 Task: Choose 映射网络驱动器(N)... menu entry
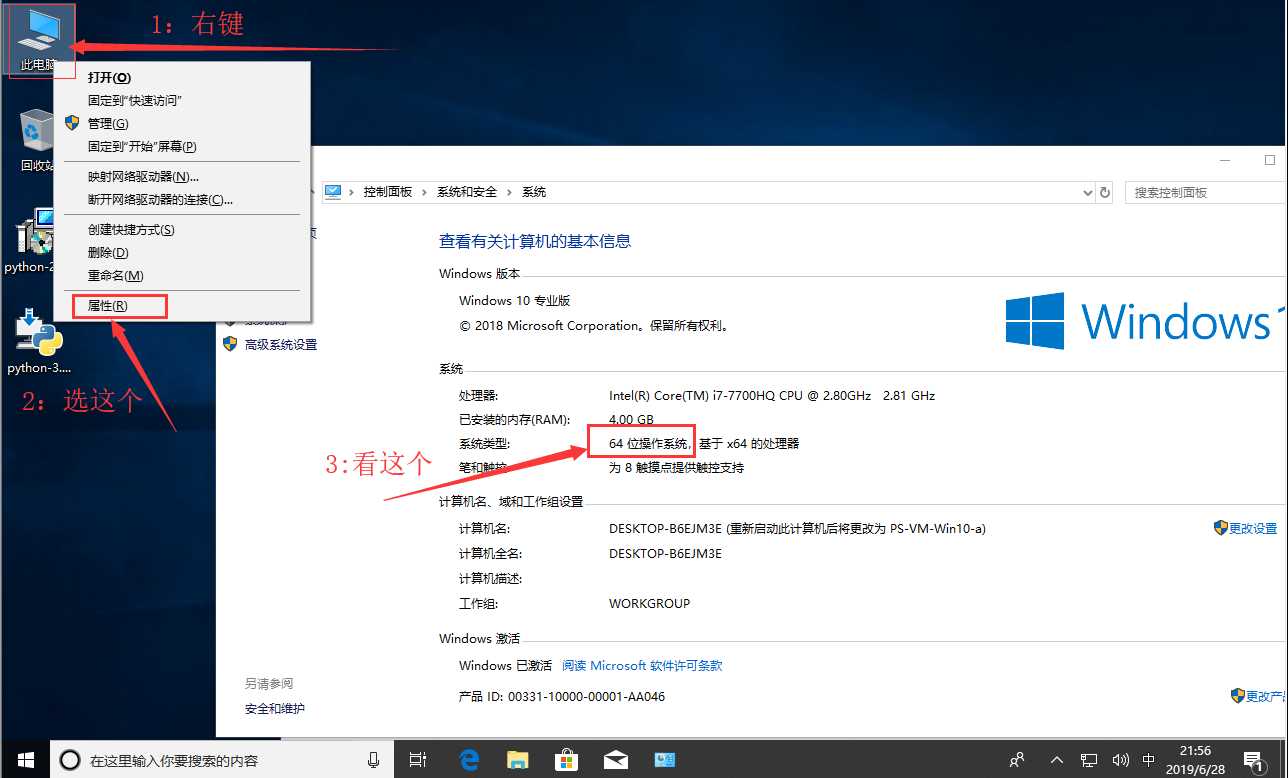tap(181, 176)
